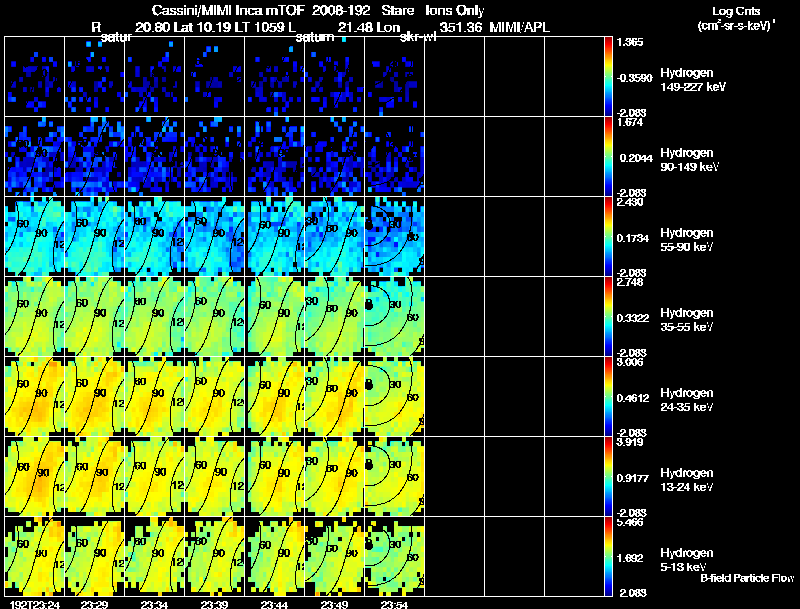This screenshot has height=609, width=800.
Task: Select the 55-90 keV image at 23:49
Action: tap(335, 237)
